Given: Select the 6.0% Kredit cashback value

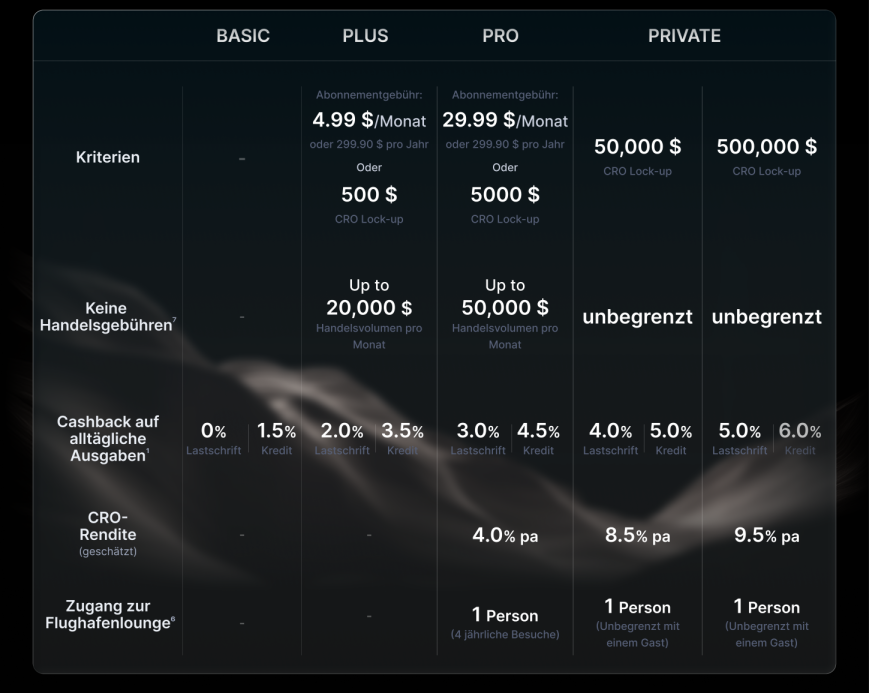Looking at the screenshot, I should (x=800, y=432).
